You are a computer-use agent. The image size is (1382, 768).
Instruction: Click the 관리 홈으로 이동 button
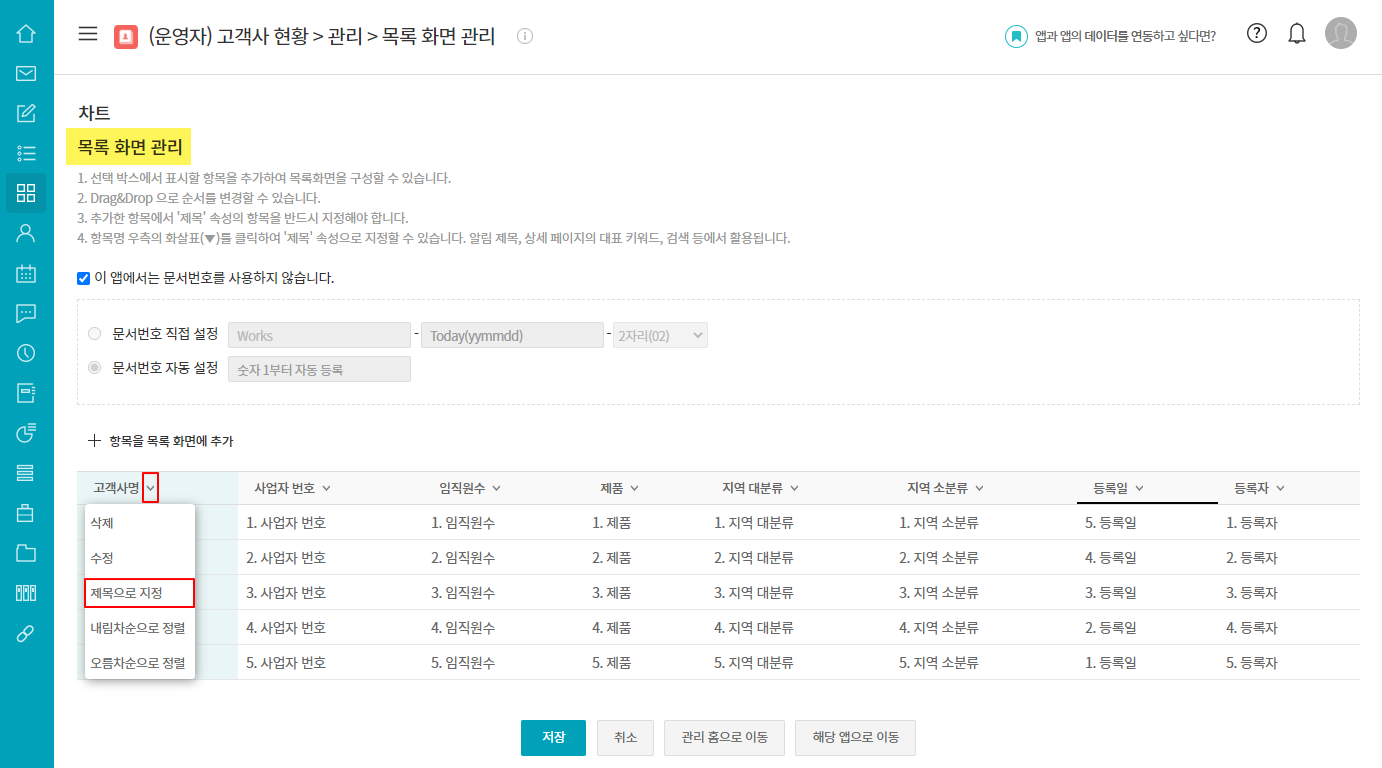pyautogui.click(x=725, y=737)
